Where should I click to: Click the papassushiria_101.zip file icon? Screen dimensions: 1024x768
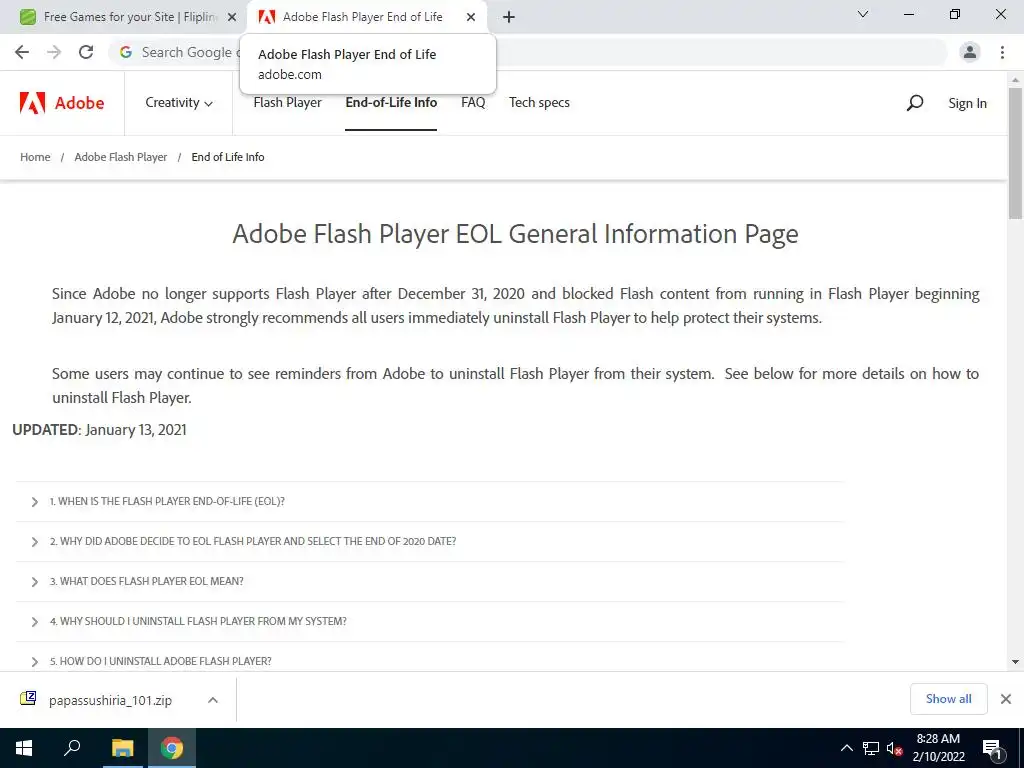point(28,699)
